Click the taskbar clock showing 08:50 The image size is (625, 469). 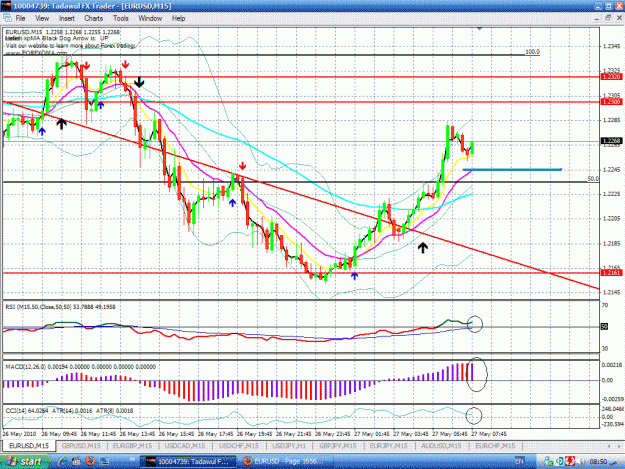pos(598,461)
